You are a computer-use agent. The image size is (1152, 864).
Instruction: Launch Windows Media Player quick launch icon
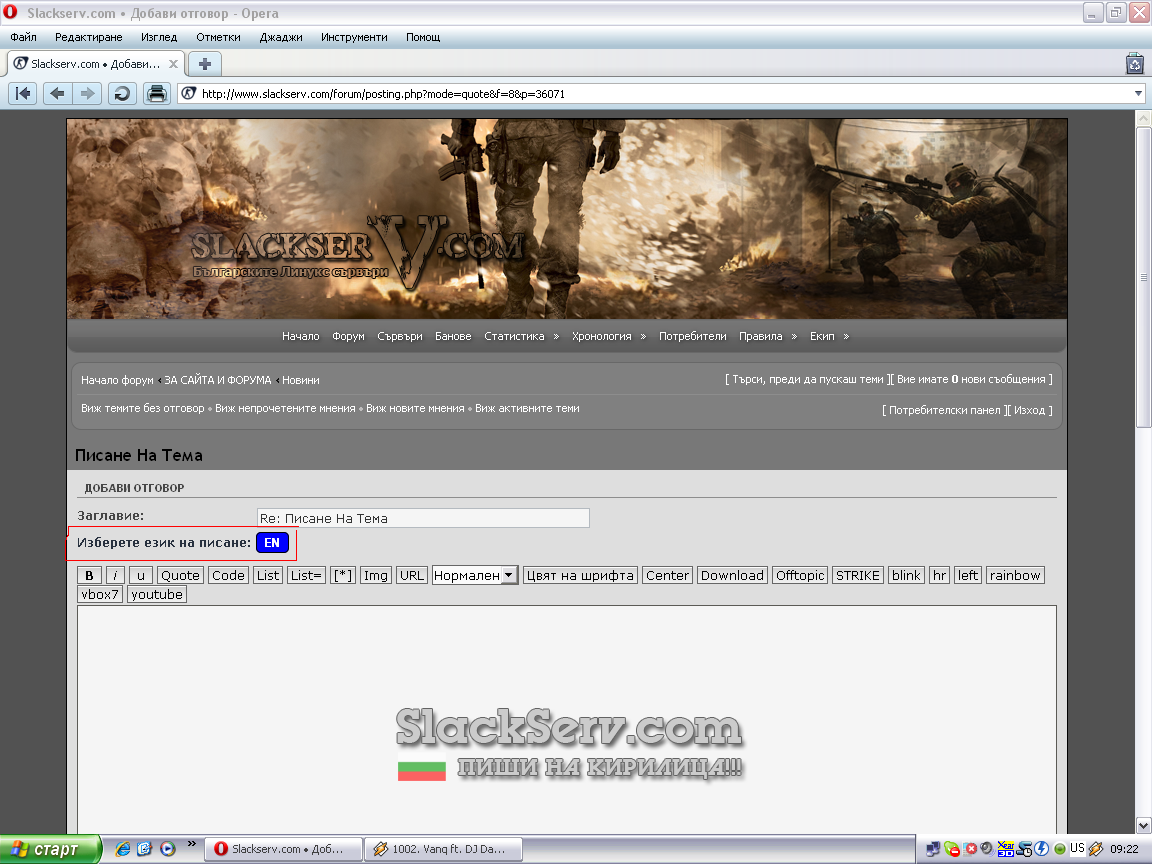pyautogui.click(x=168, y=849)
